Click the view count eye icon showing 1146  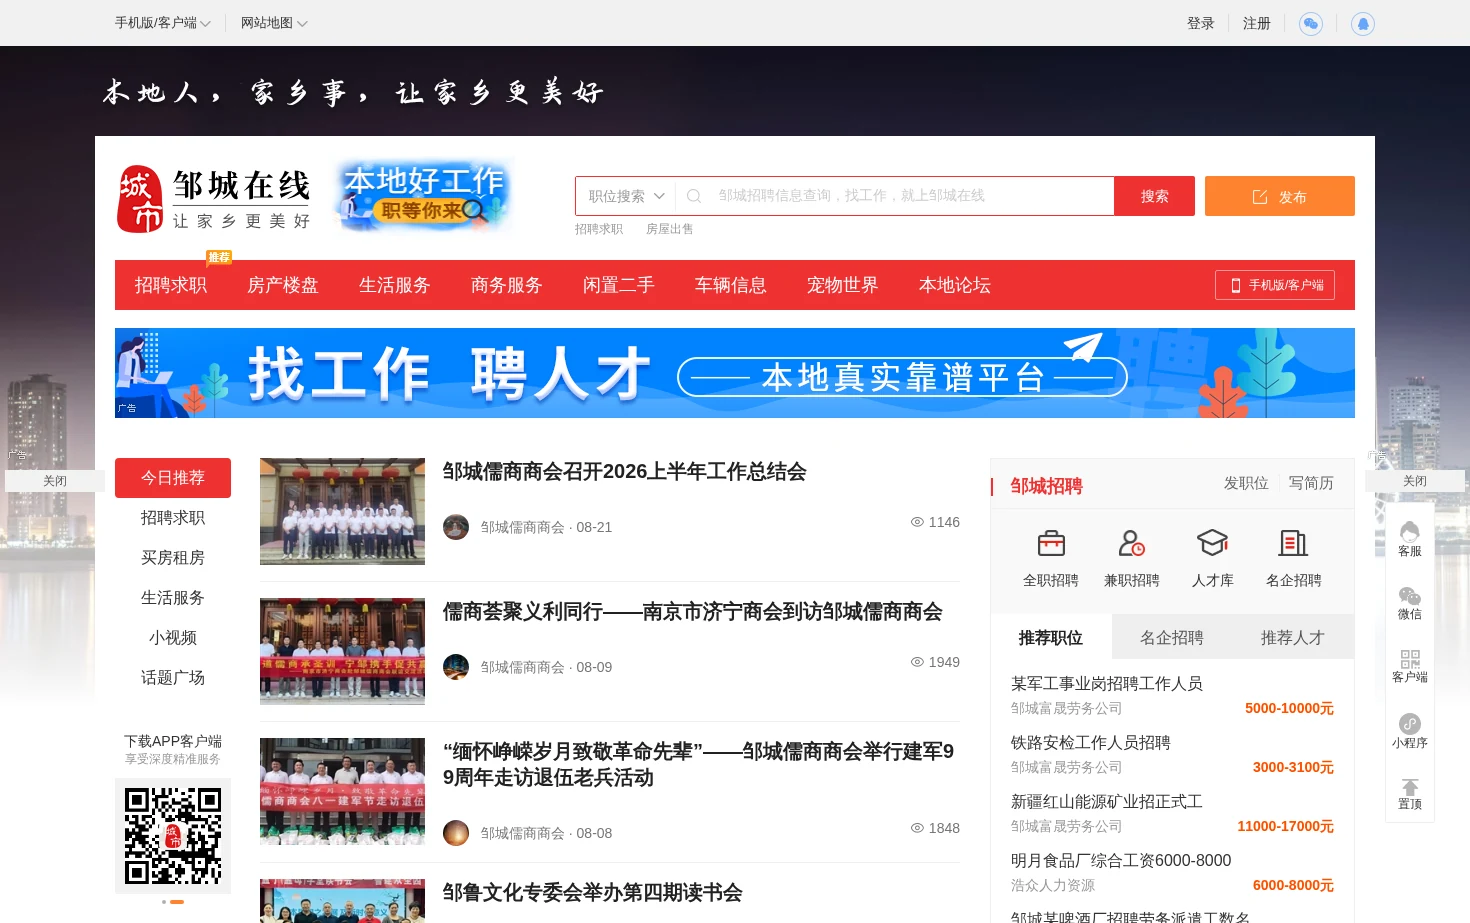917,522
